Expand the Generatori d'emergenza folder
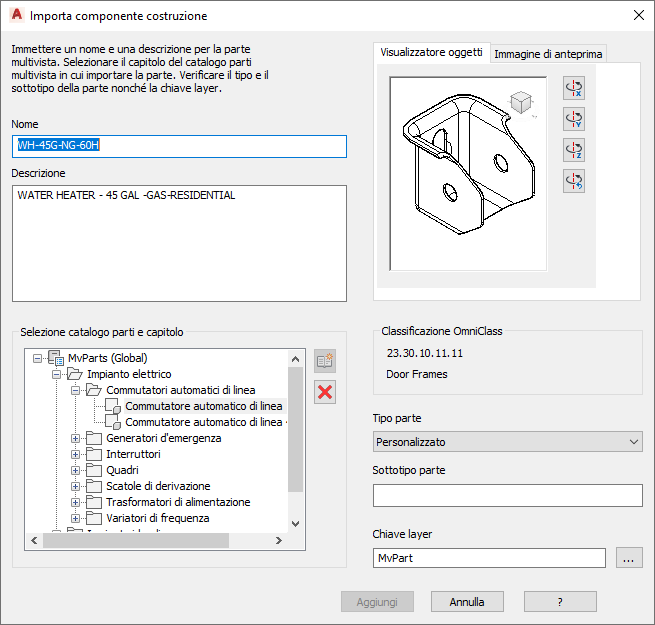Viewport: 655px width, 625px height. (76, 438)
